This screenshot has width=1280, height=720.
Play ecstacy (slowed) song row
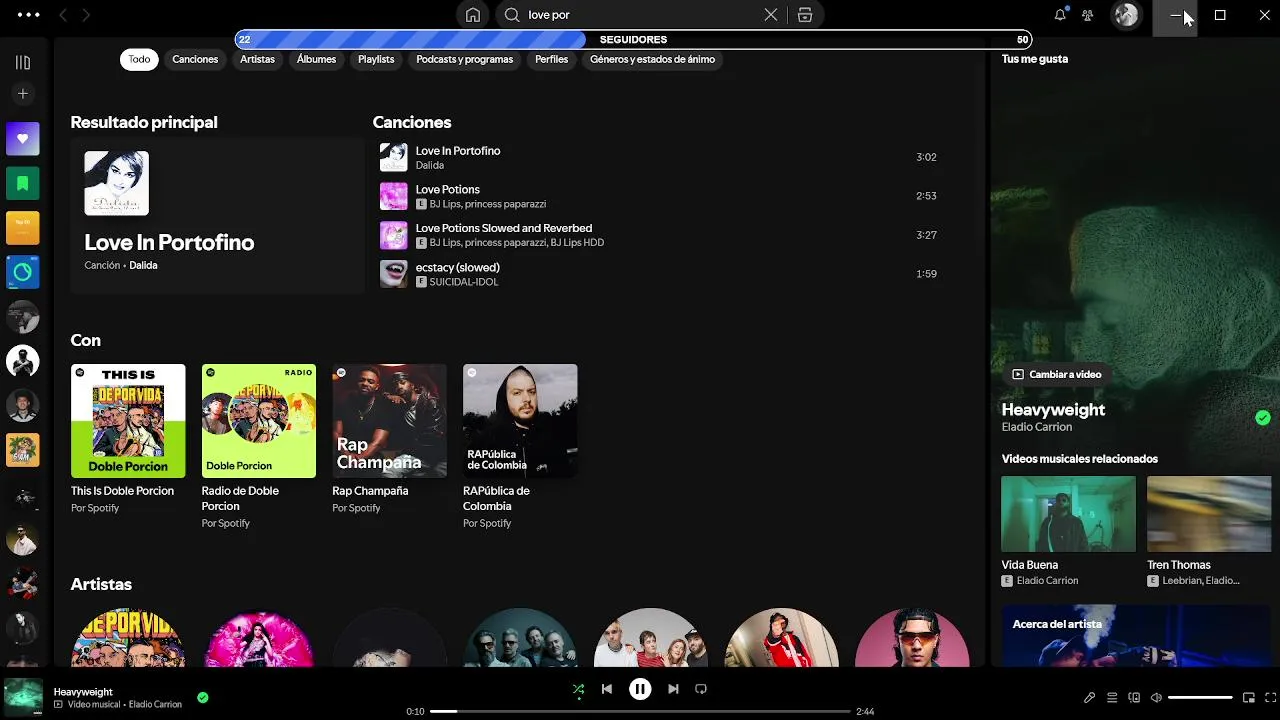[661, 274]
